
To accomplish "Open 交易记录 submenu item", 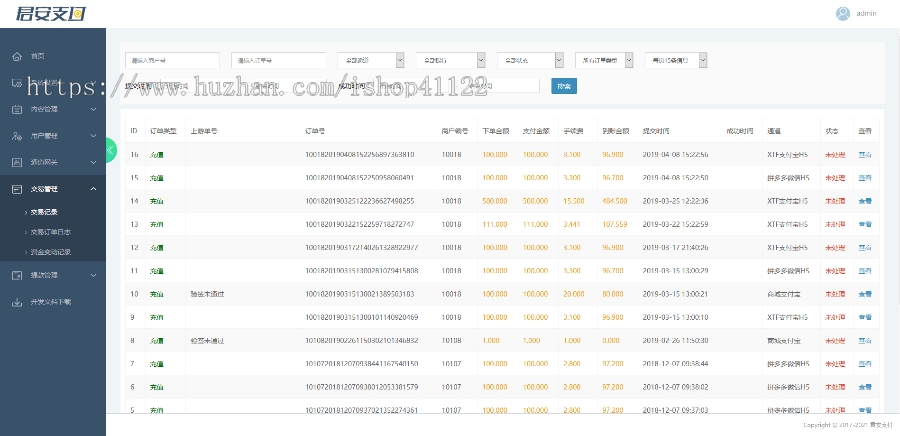I will point(44,212).
